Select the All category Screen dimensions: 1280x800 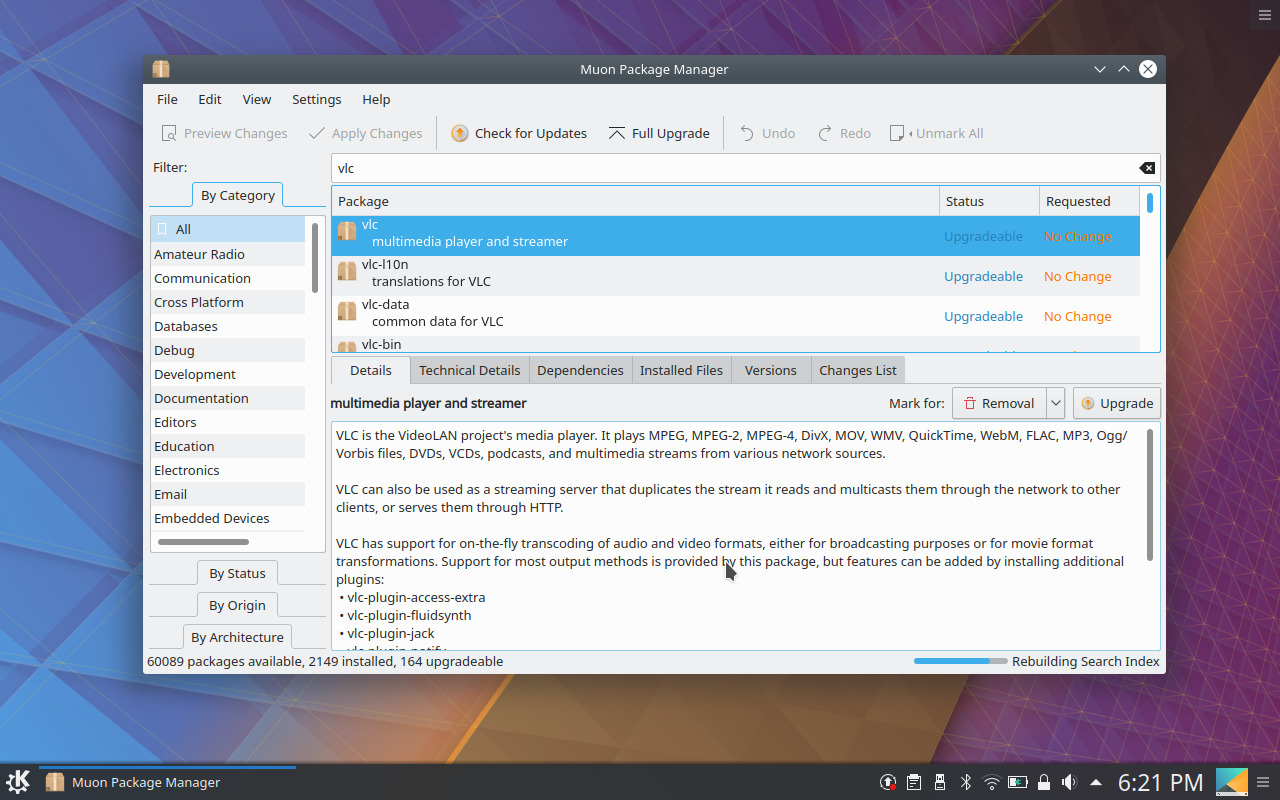tap(228, 229)
